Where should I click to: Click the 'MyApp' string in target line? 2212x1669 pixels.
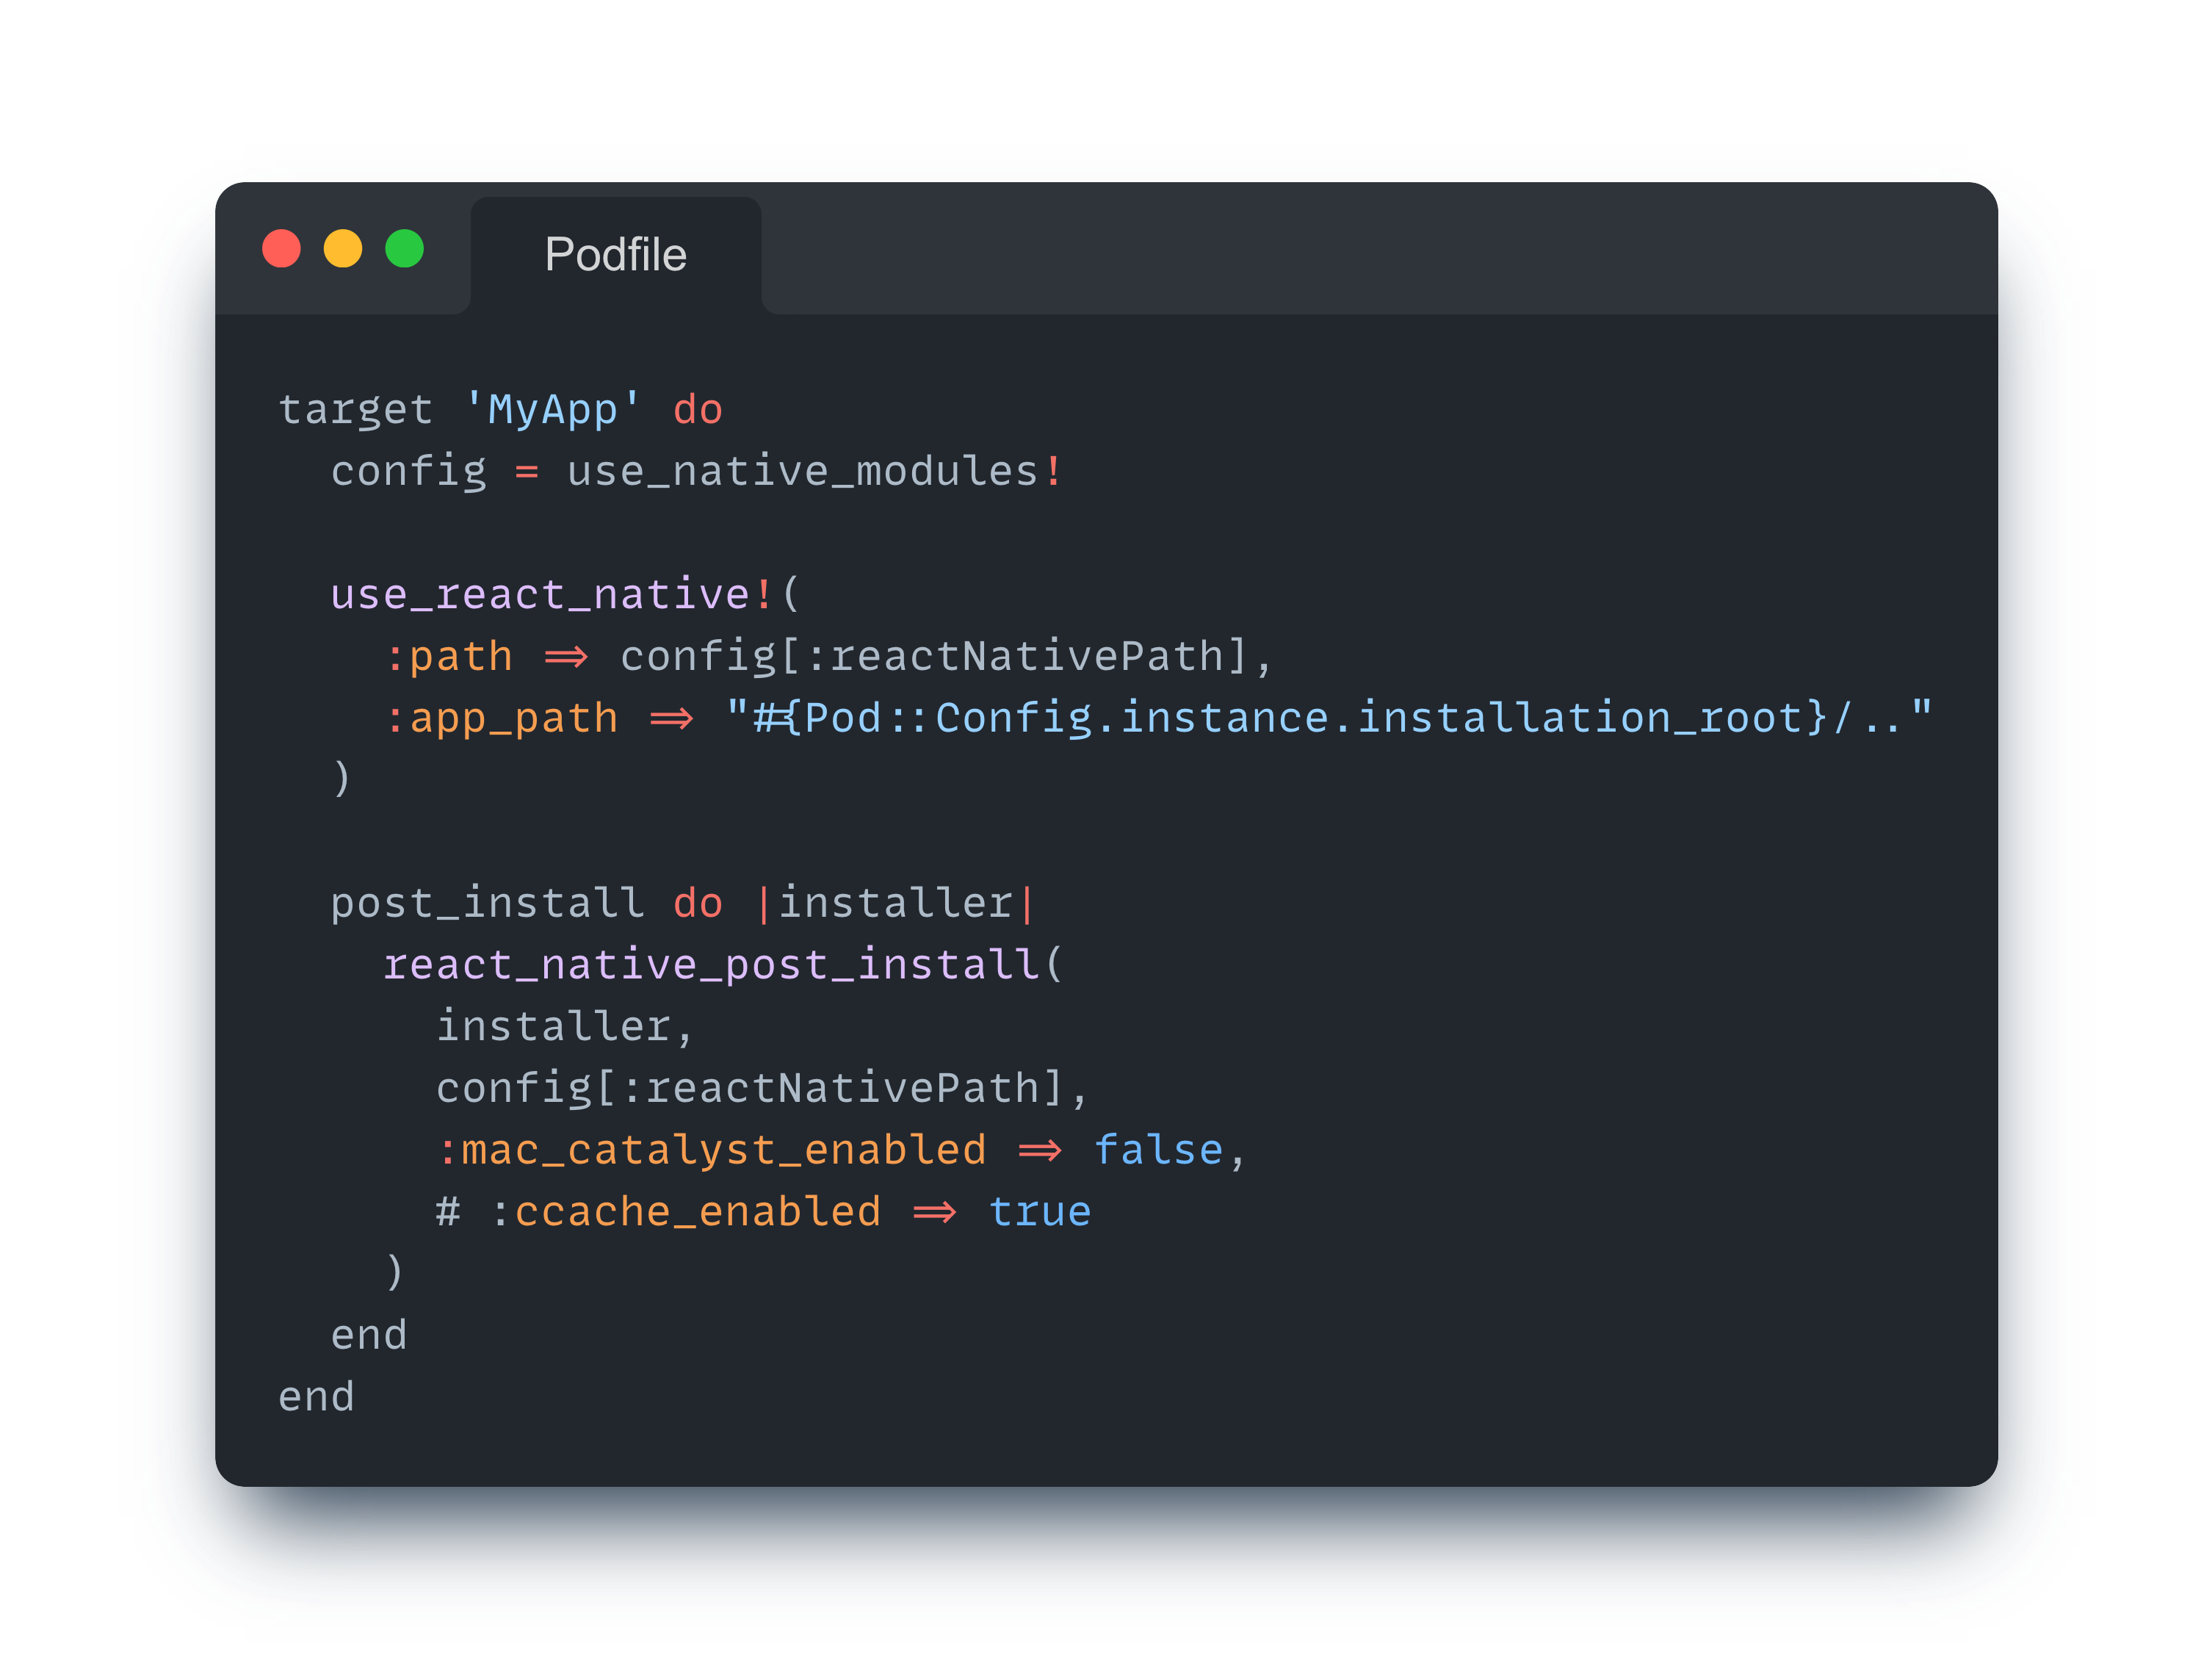point(552,410)
